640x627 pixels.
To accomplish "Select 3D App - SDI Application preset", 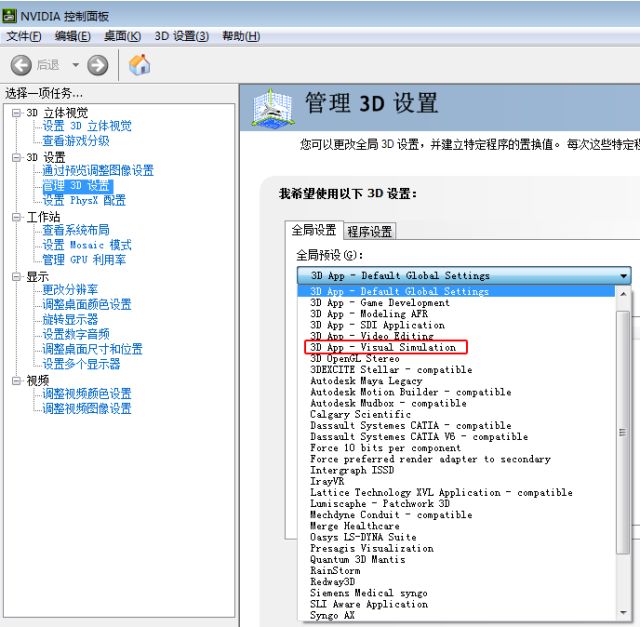I will click(456, 325).
